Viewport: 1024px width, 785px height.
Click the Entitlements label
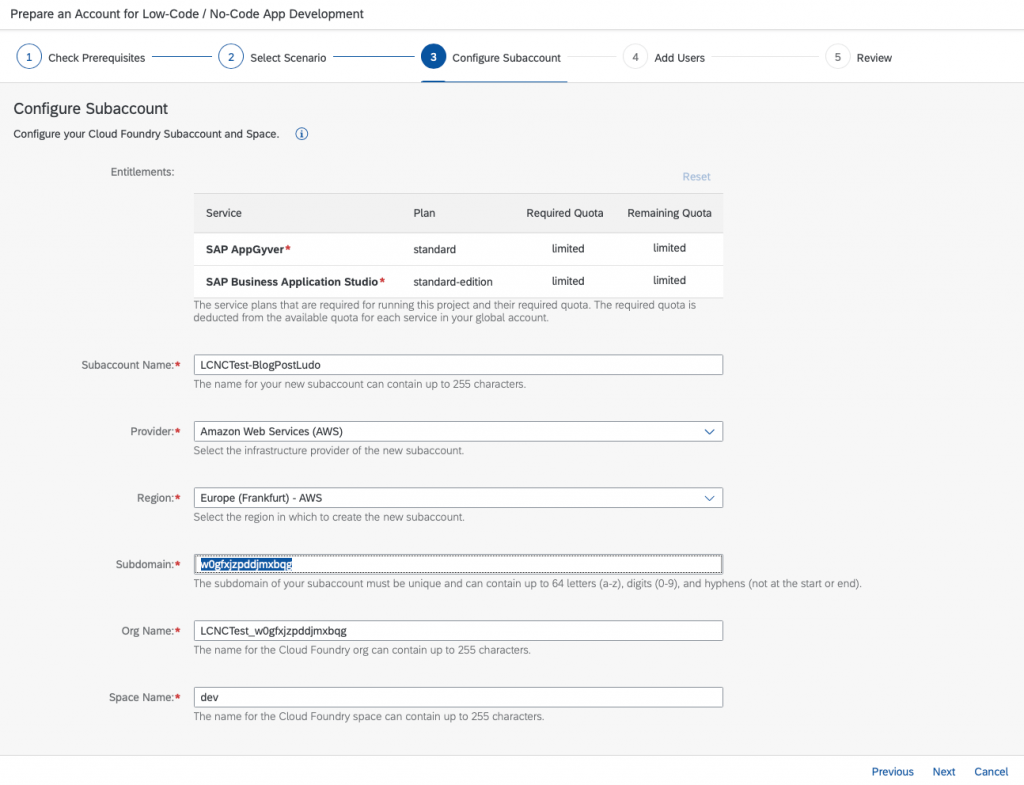coord(142,172)
